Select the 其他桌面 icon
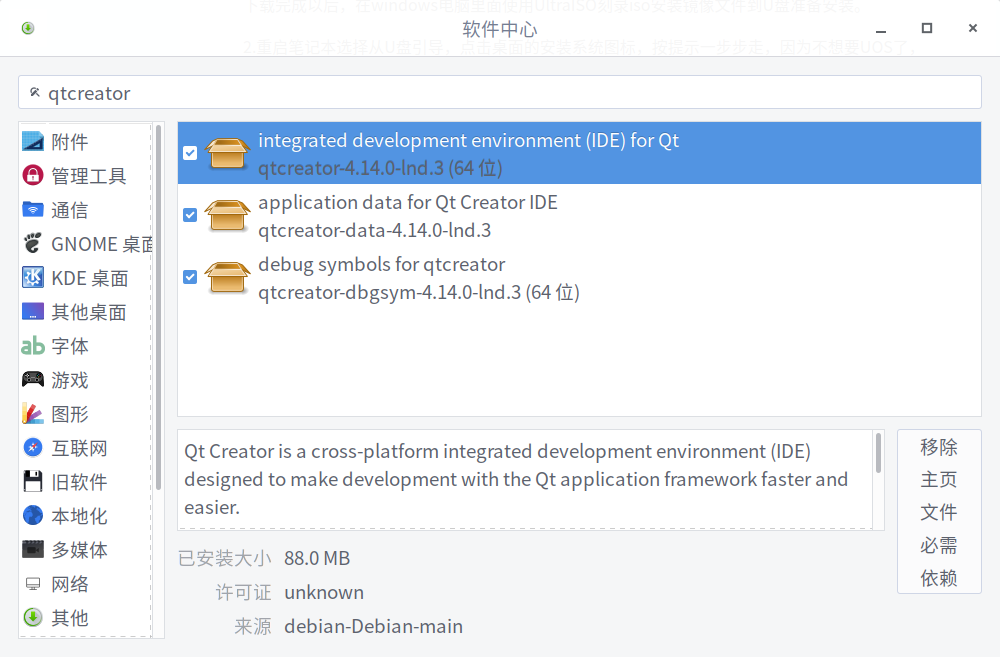1000x657 pixels. tap(33, 311)
